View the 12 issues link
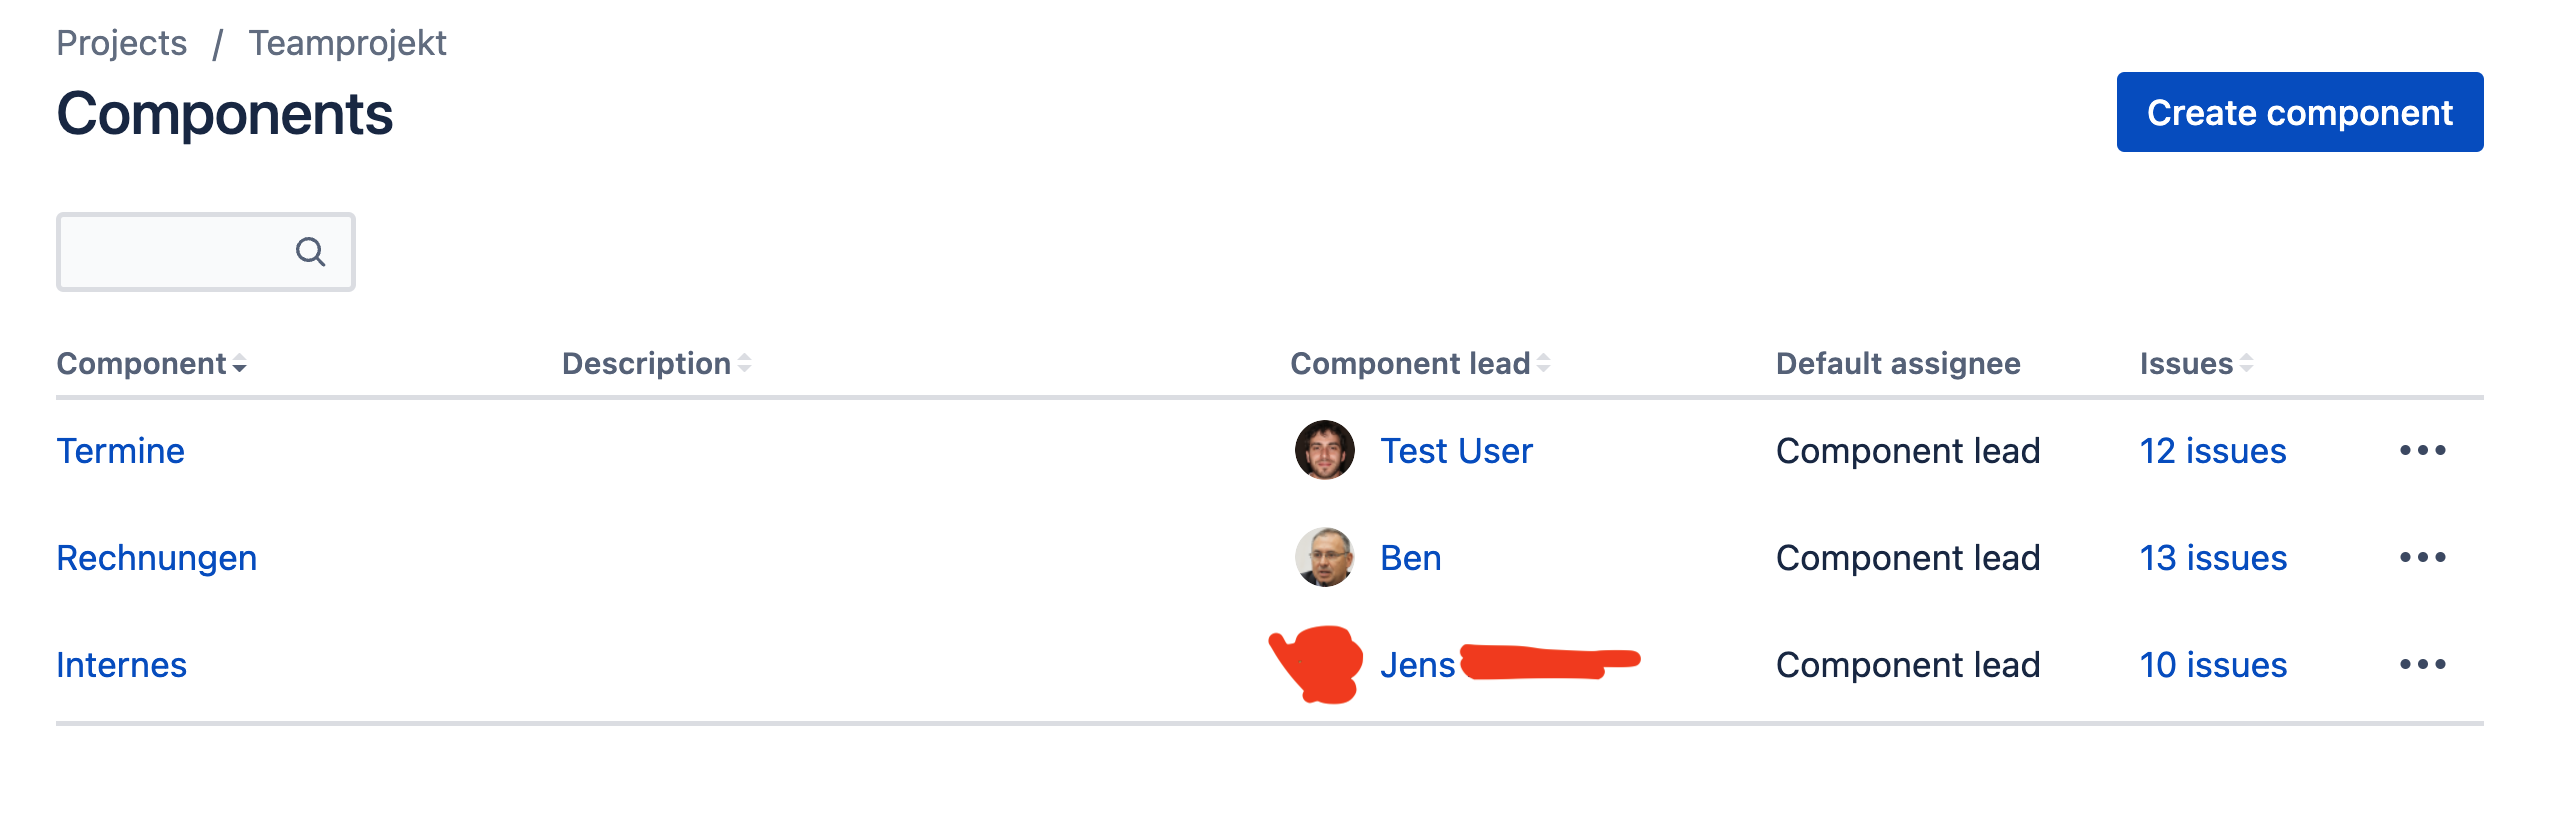2566x818 pixels. click(2213, 451)
